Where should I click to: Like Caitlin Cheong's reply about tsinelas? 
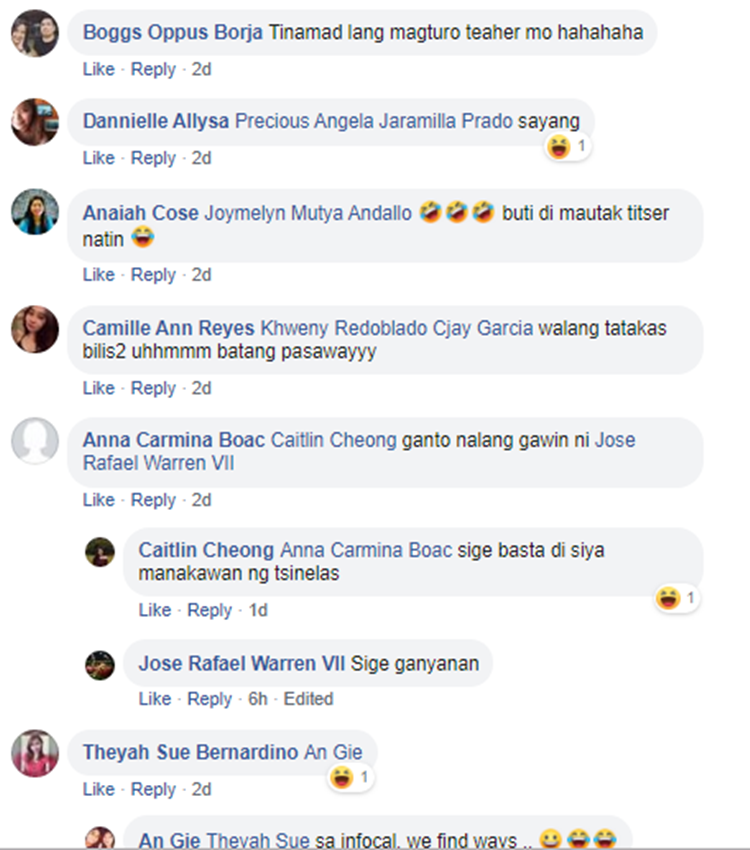coord(155,610)
